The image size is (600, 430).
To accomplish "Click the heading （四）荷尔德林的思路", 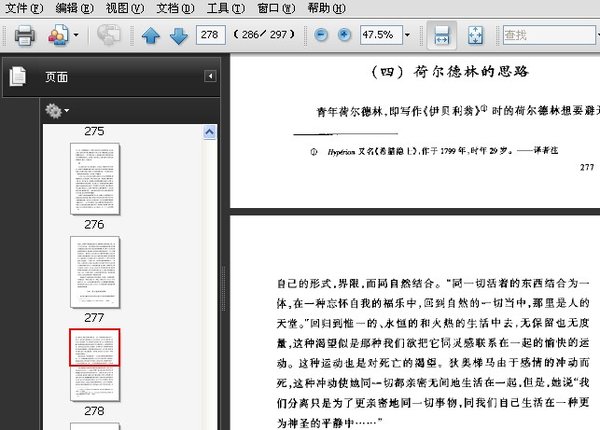I will [x=450, y=72].
